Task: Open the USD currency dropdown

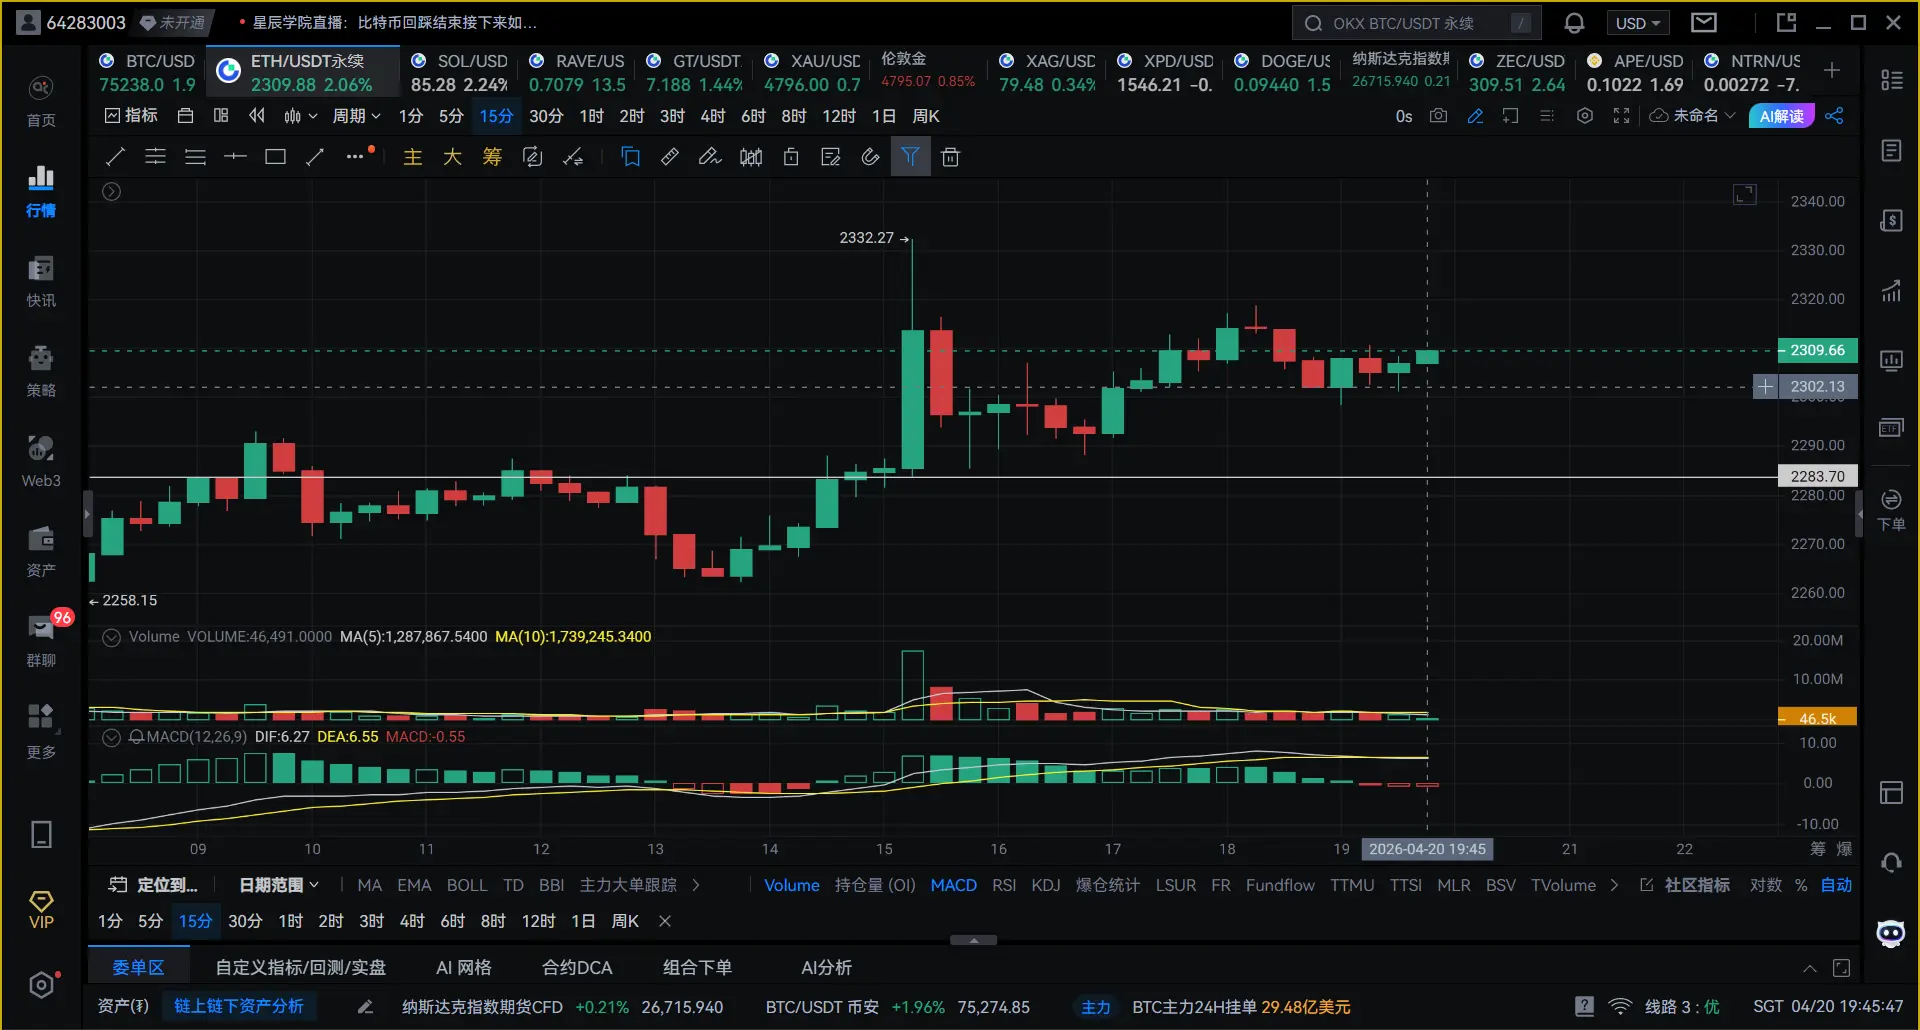Action: 1637,23
